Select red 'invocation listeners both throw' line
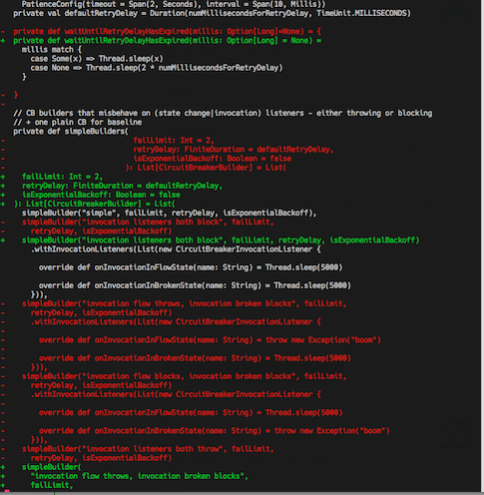Screen dimensions: 484x495 pos(148,449)
